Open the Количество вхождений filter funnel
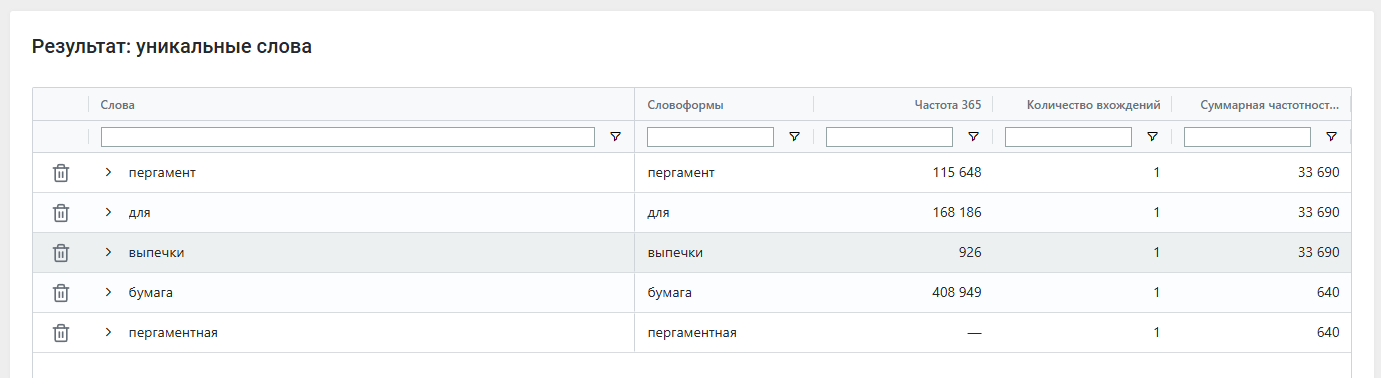Viewport: 1381px width, 378px height. (x=1152, y=137)
